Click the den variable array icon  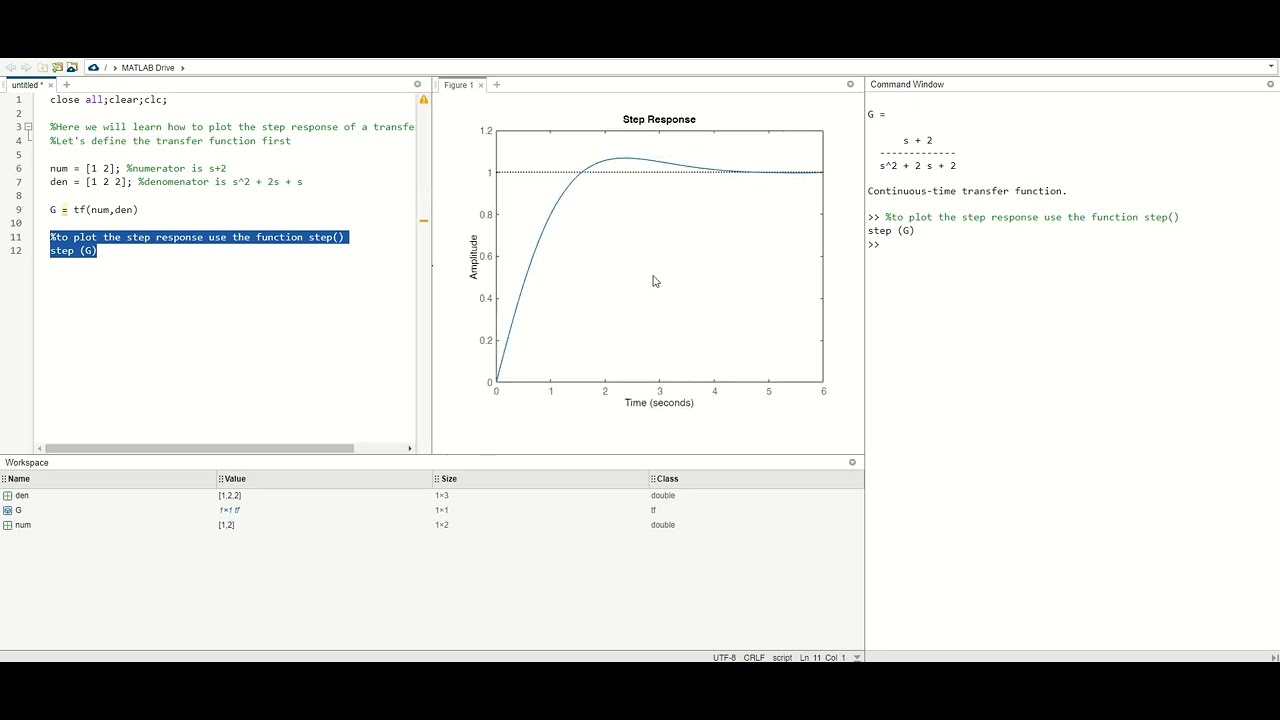pos(8,496)
